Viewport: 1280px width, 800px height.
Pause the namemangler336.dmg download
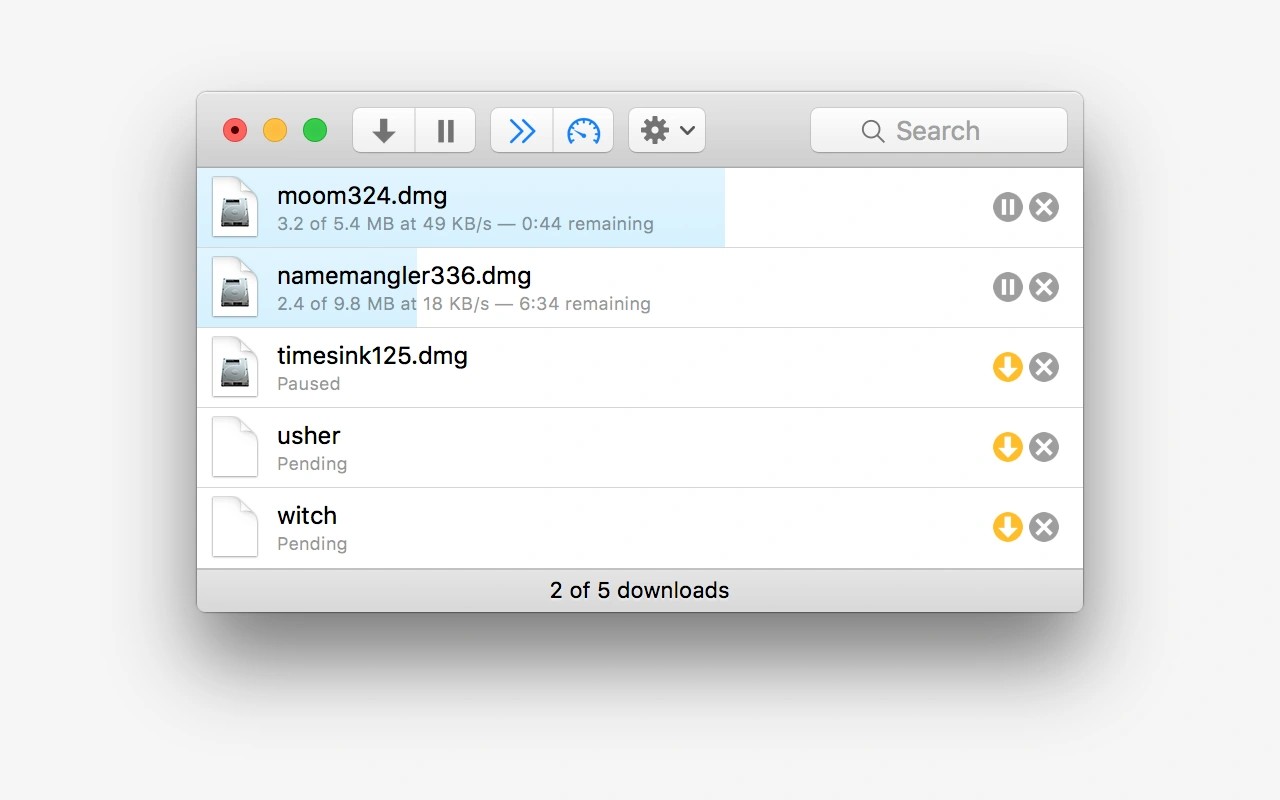tap(1007, 287)
